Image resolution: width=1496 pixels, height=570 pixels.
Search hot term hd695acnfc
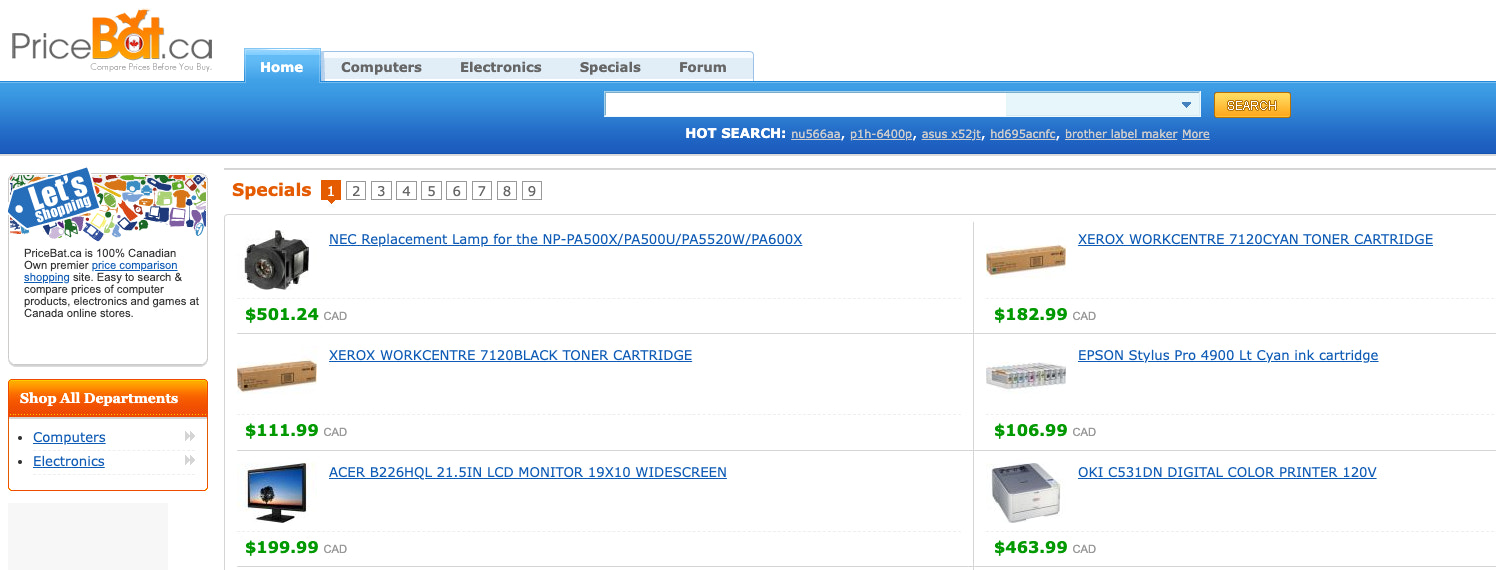tap(1022, 134)
